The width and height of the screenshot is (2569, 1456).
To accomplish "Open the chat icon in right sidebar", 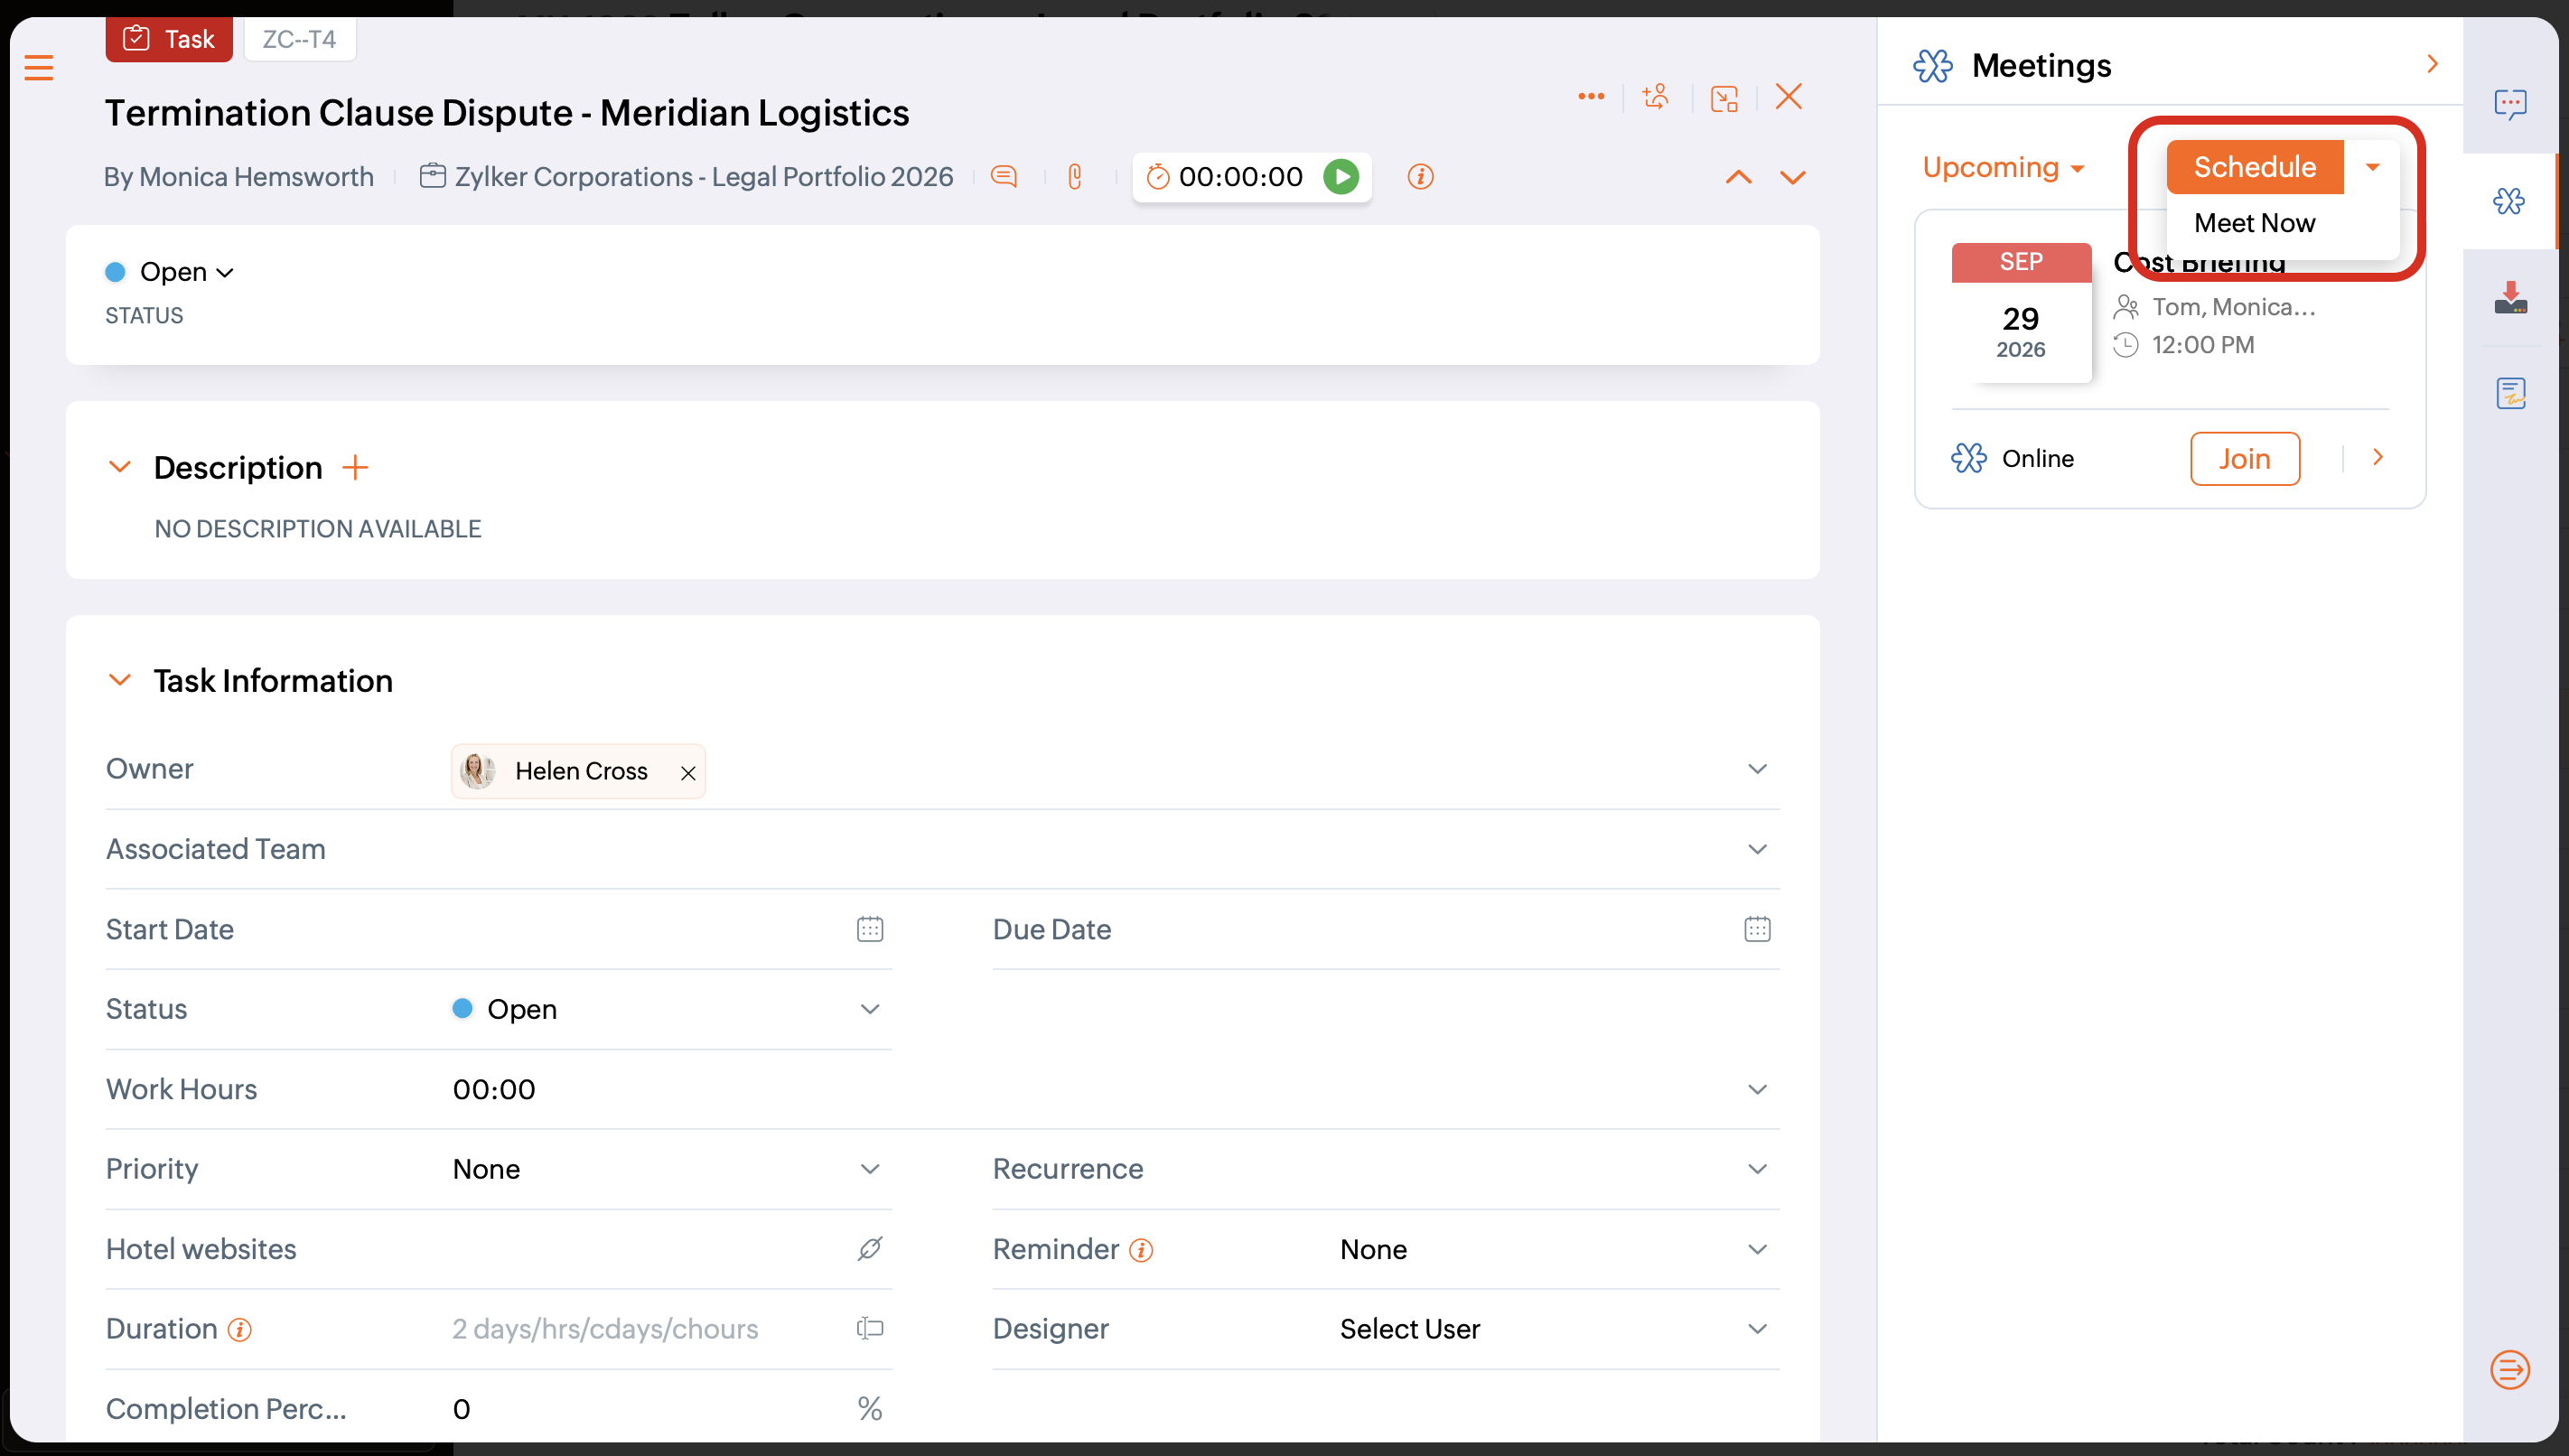I will point(2510,104).
